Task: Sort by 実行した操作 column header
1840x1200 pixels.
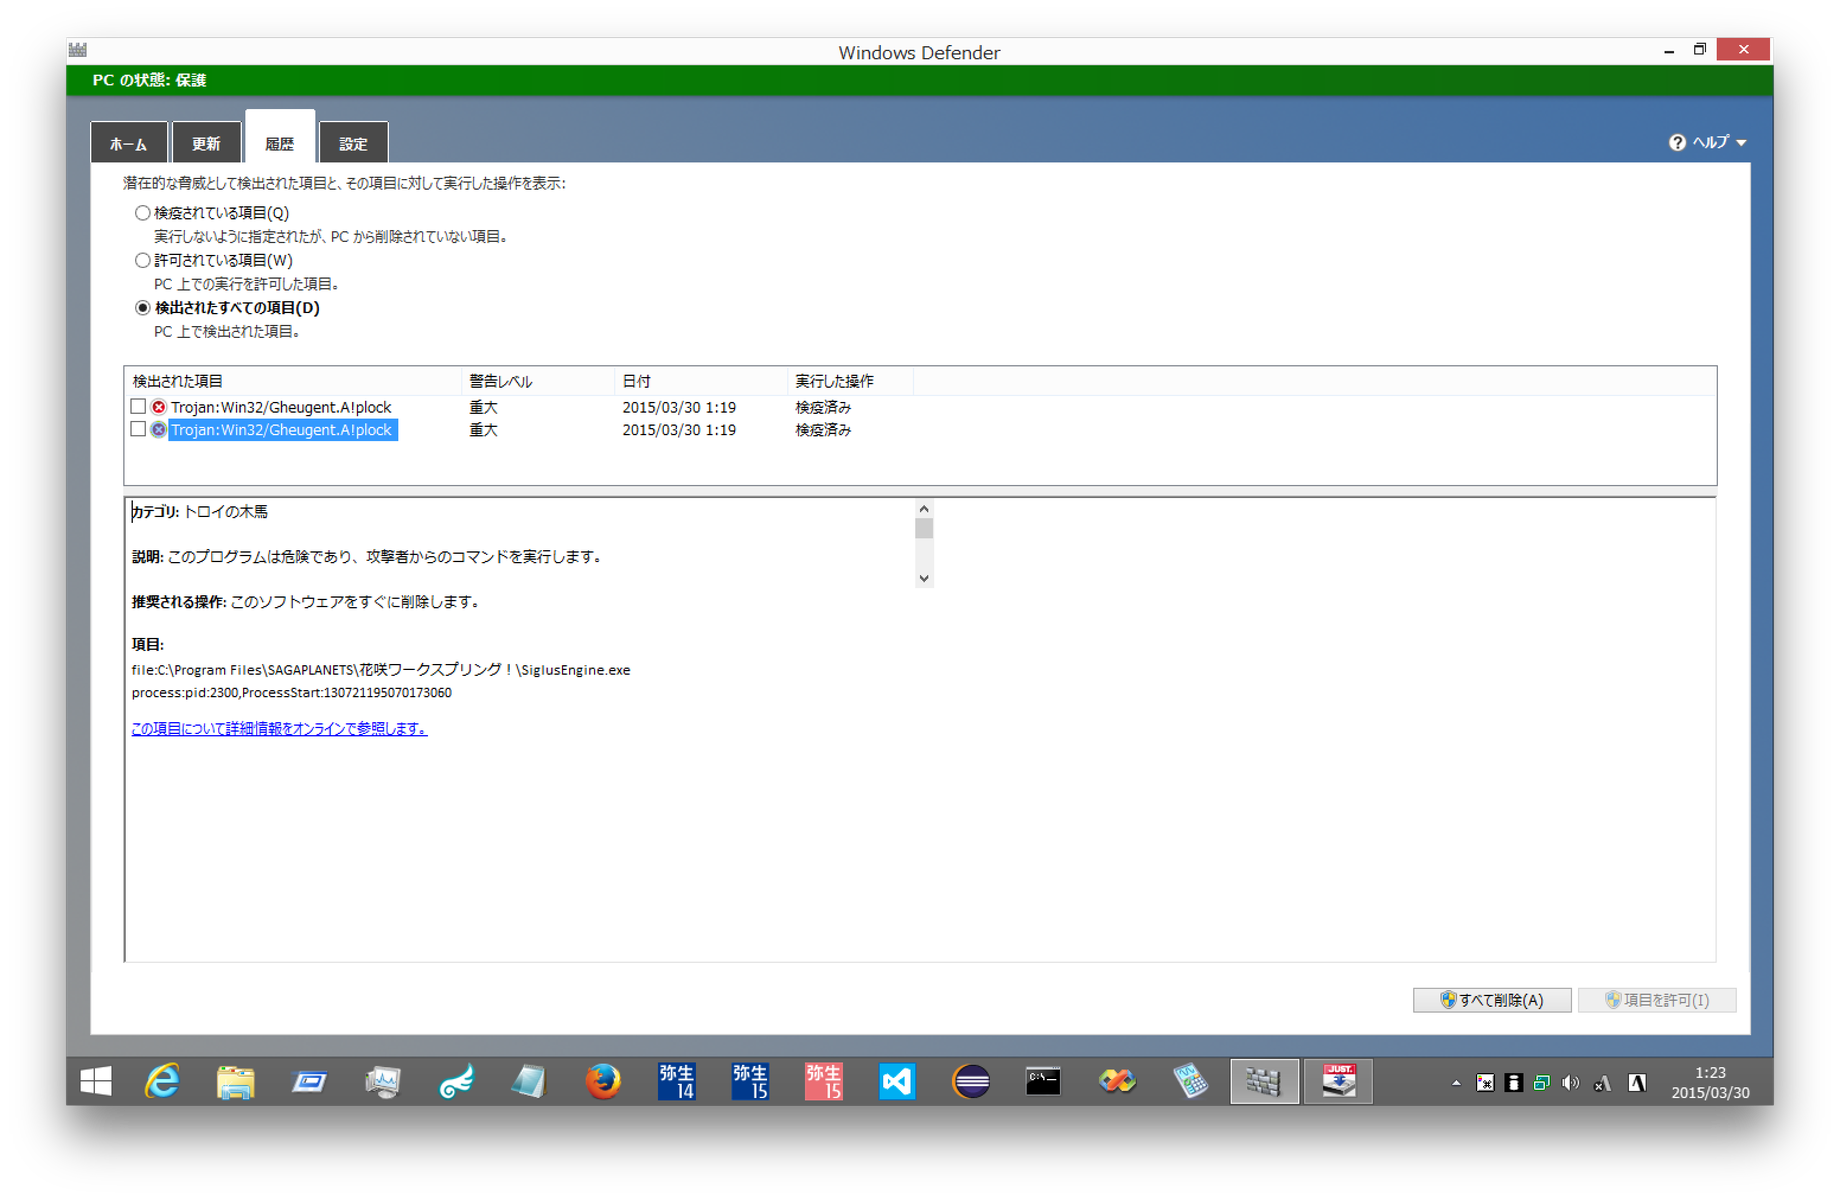Action: (x=850, y=381)
